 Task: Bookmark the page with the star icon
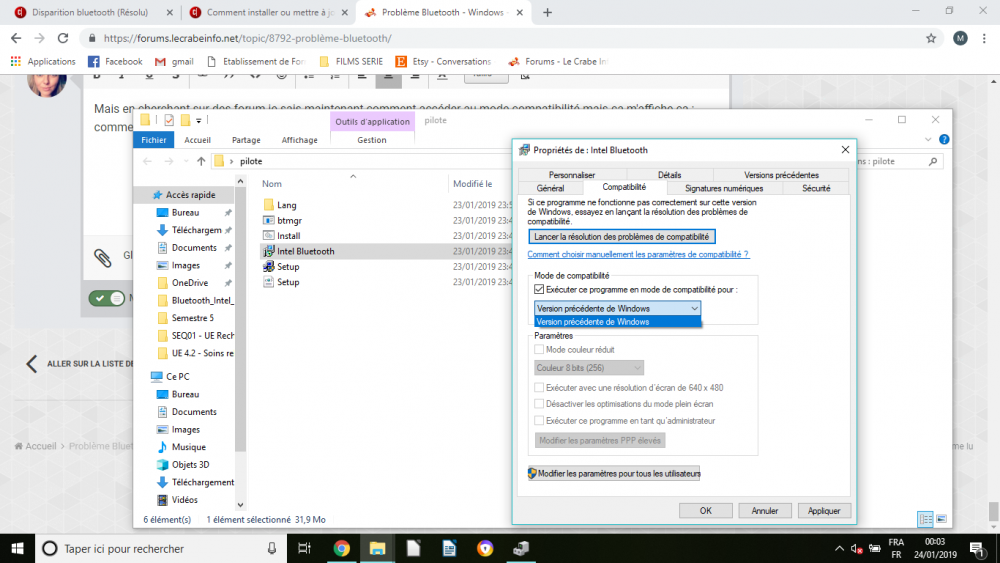pos(931,38)
